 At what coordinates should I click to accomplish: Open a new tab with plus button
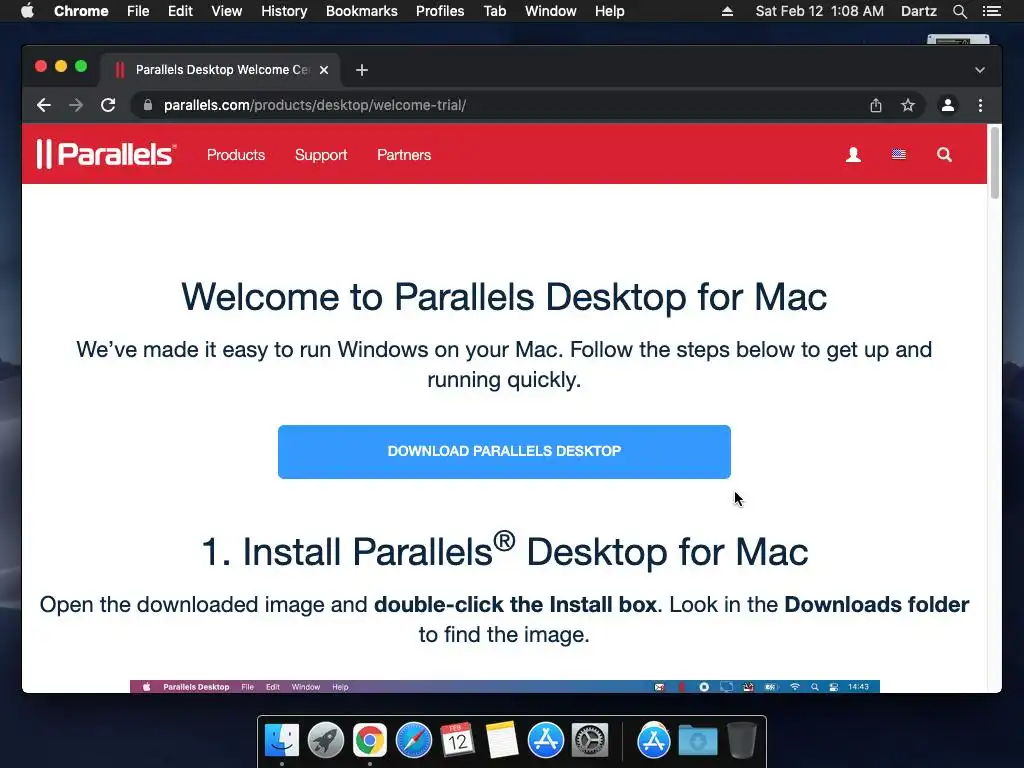click(x=362, y=70)
